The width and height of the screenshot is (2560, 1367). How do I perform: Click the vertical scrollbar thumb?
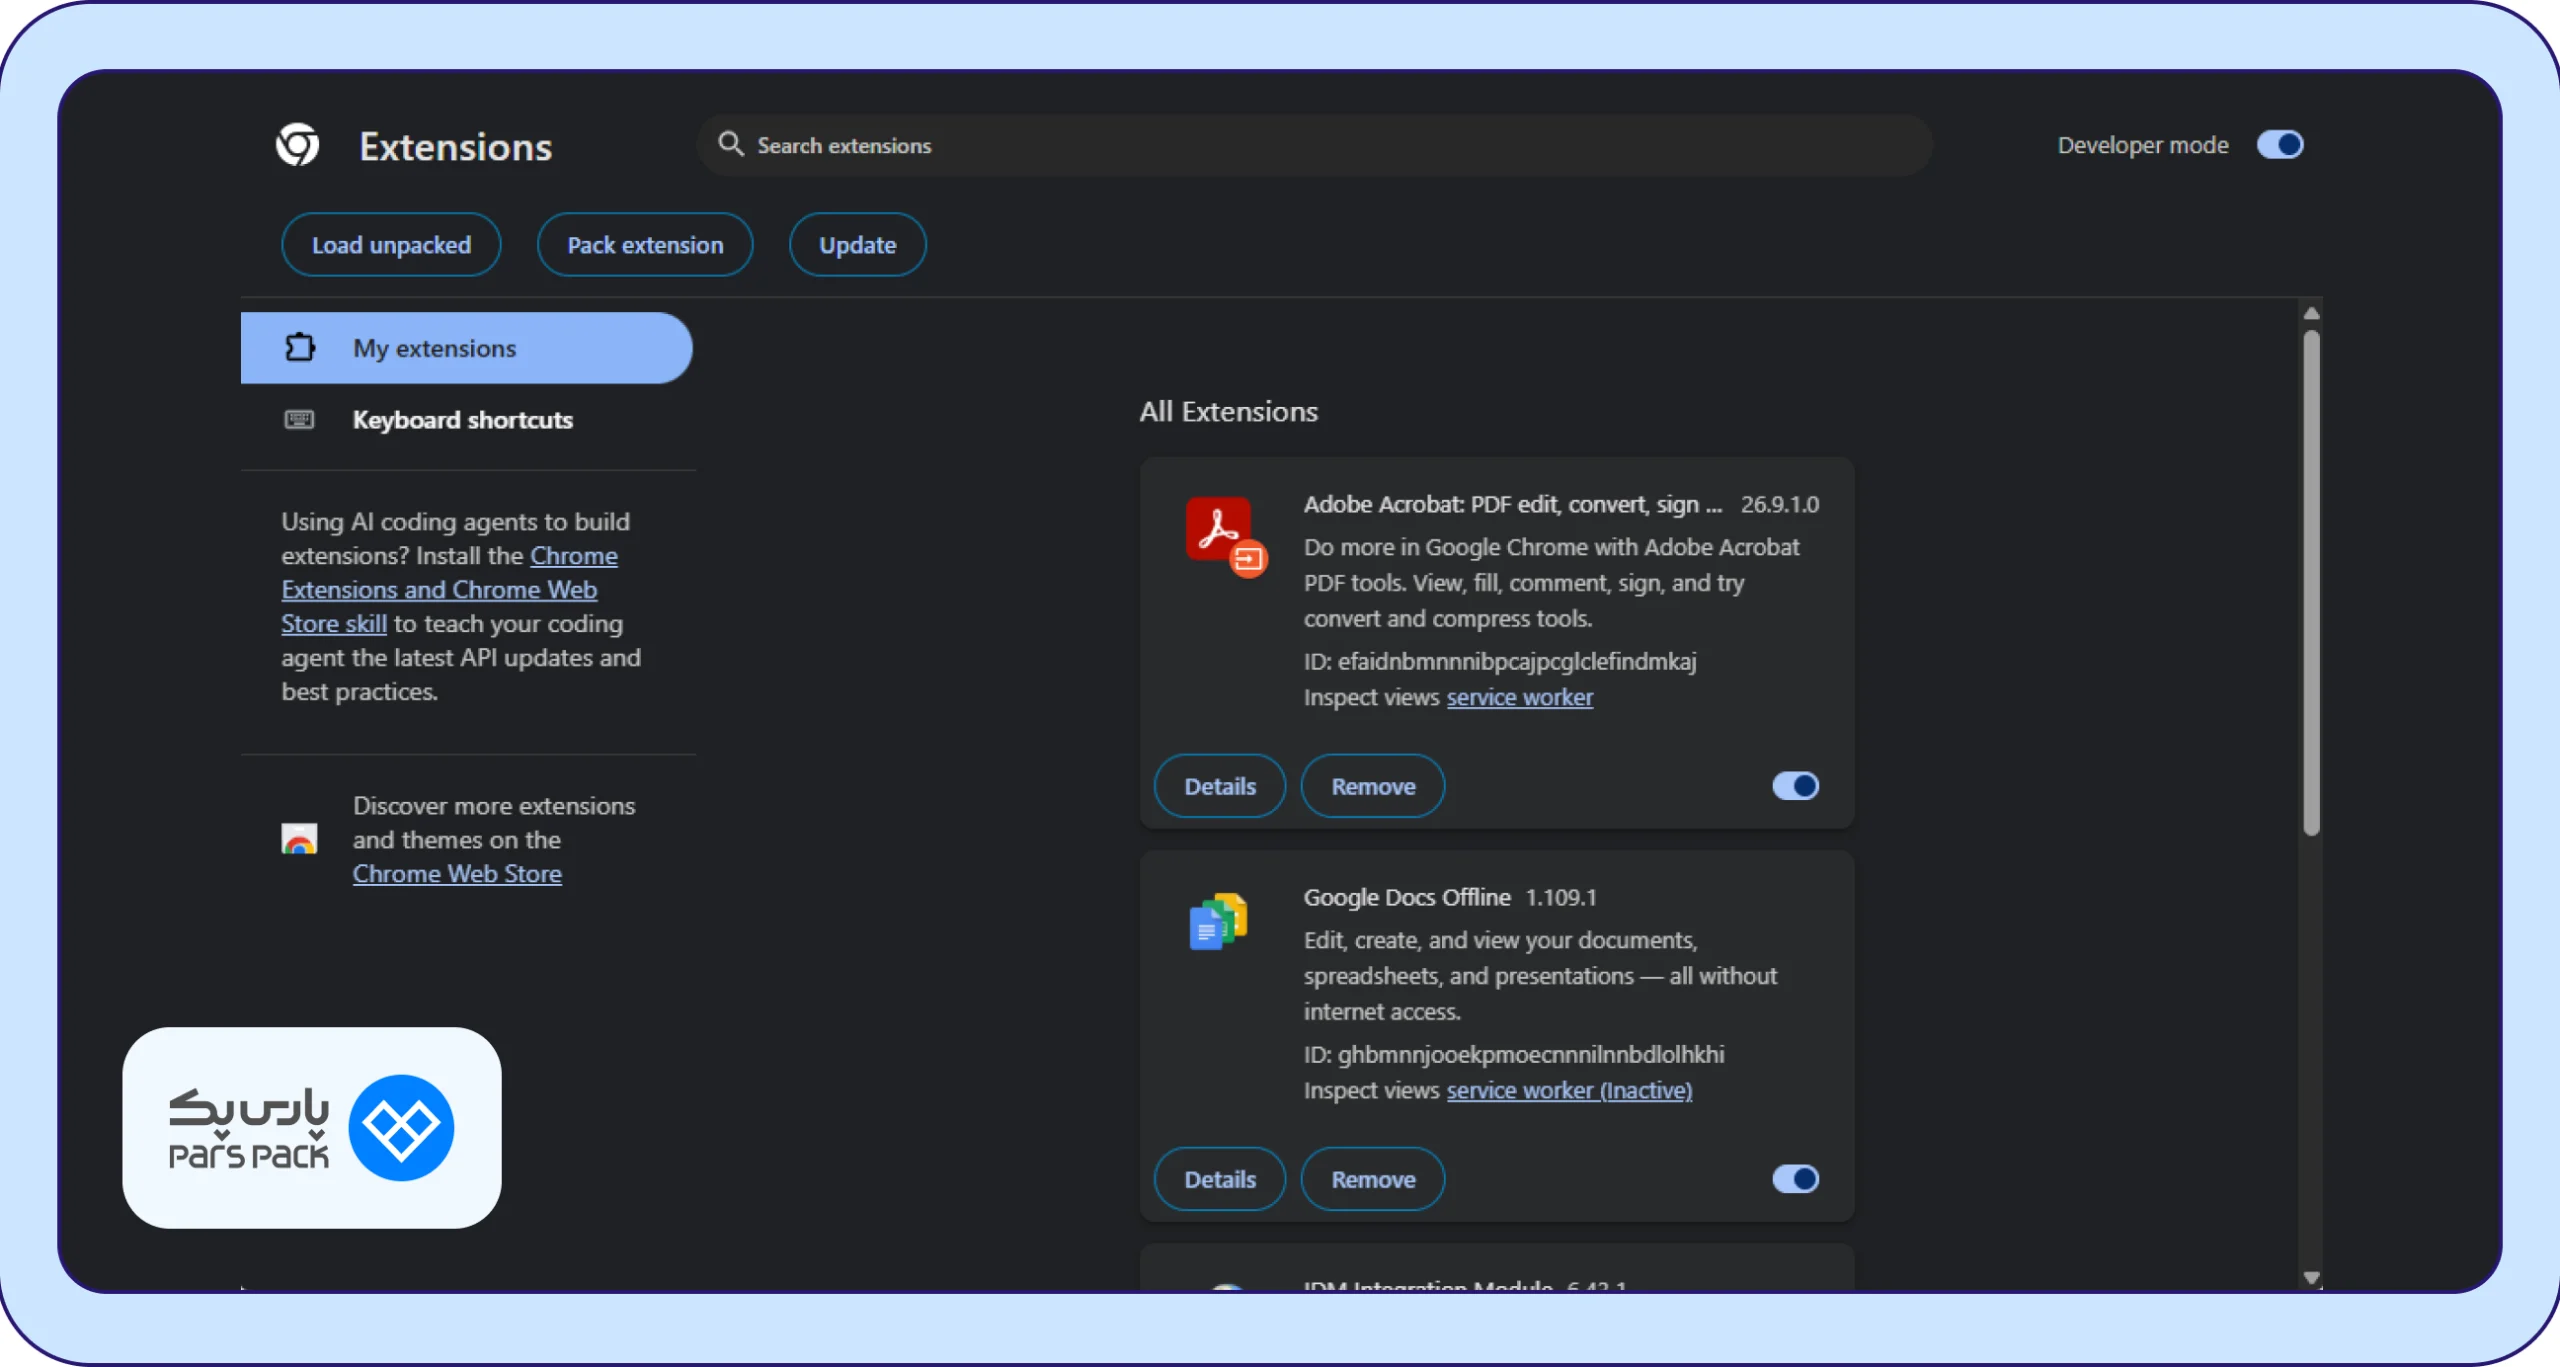point(2311,582)
